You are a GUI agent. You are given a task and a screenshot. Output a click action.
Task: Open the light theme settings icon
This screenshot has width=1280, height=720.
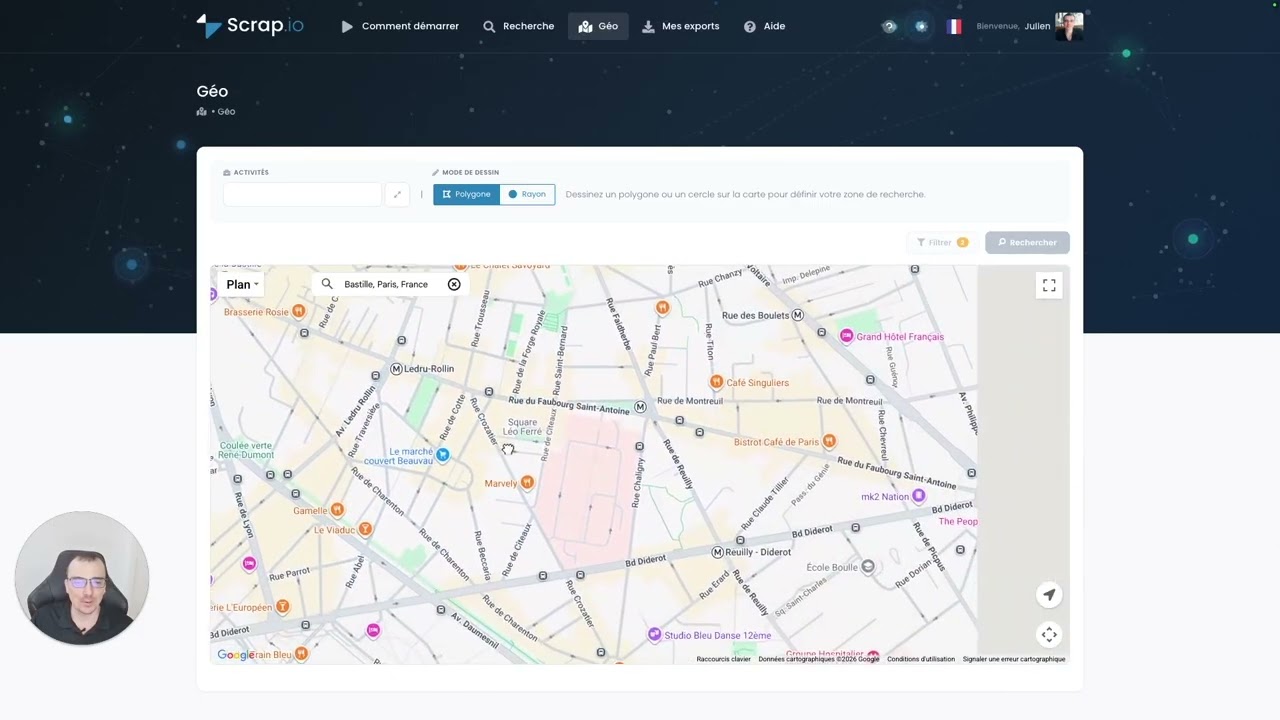click(921, 26)
